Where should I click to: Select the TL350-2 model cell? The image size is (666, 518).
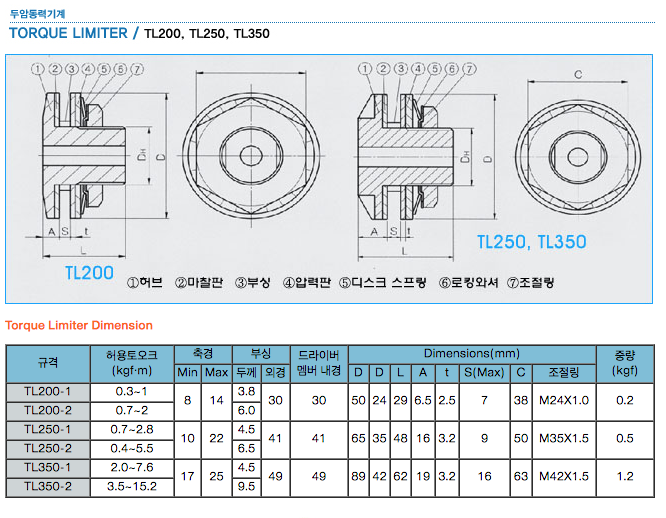[48, 487]
